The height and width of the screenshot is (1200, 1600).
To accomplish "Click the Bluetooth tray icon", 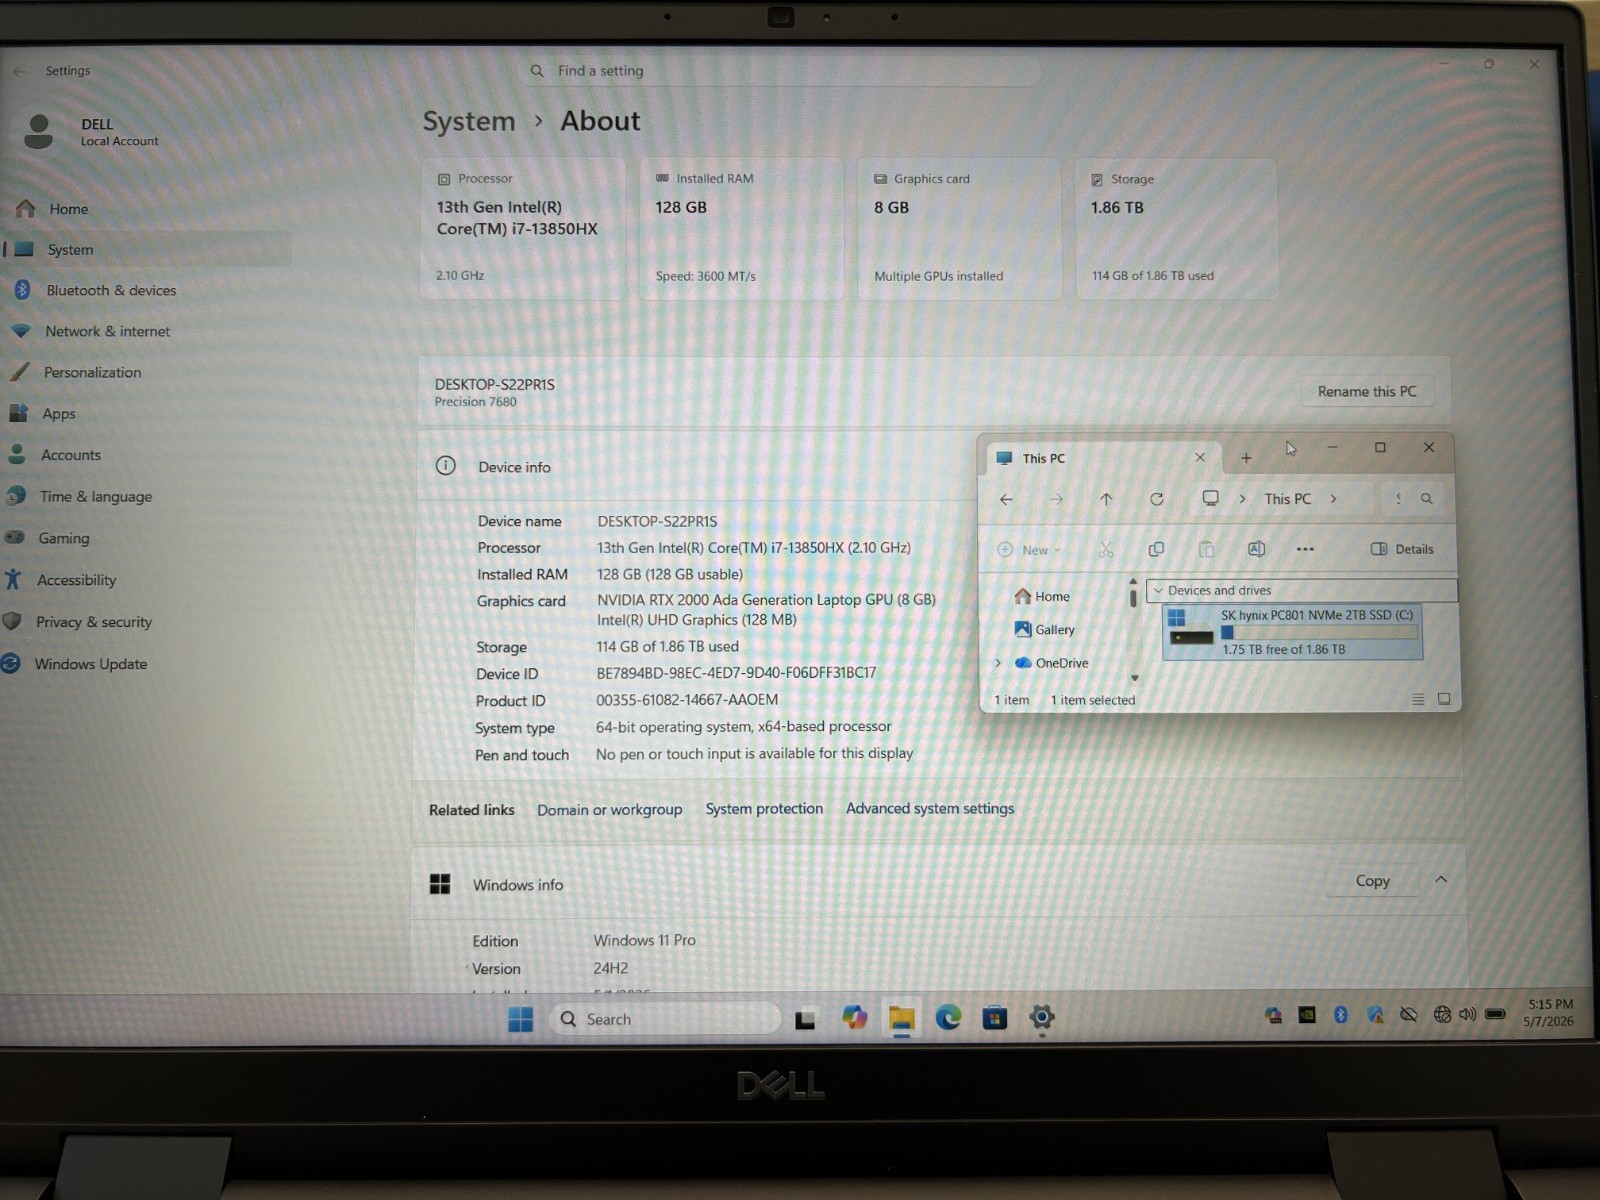I will click(1341, 1015).
